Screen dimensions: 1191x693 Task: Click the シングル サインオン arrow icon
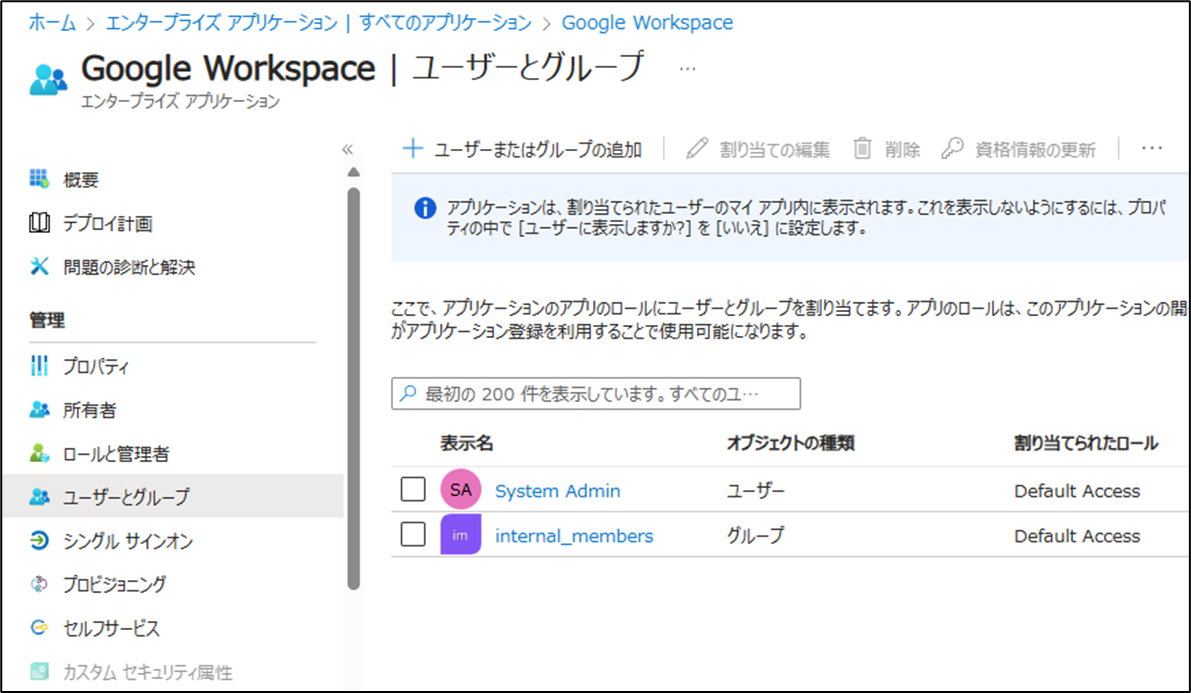point(39,540)
